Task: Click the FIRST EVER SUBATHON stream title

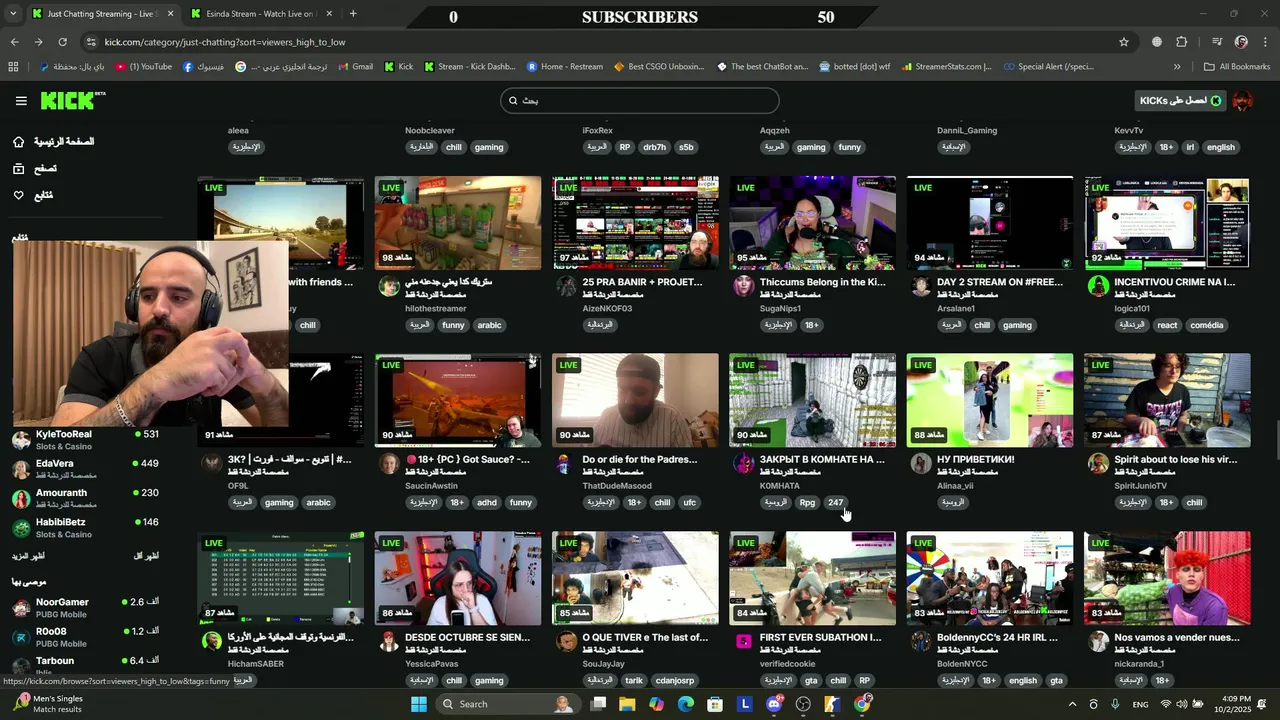Action: 821,637
